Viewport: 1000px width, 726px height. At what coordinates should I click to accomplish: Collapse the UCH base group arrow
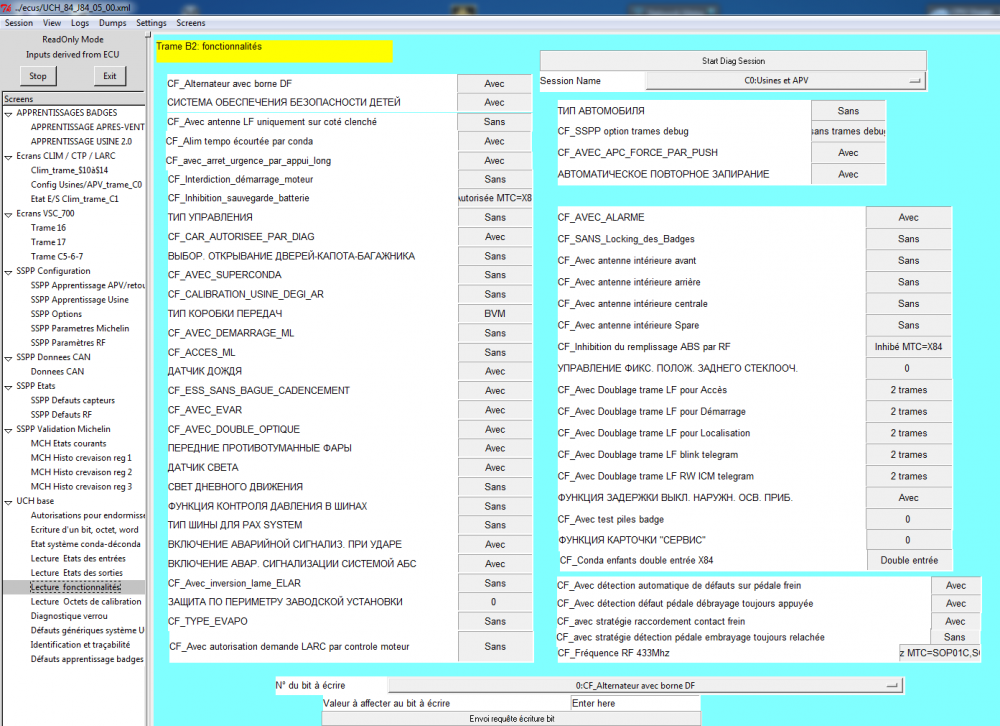[x=8, y=502]
